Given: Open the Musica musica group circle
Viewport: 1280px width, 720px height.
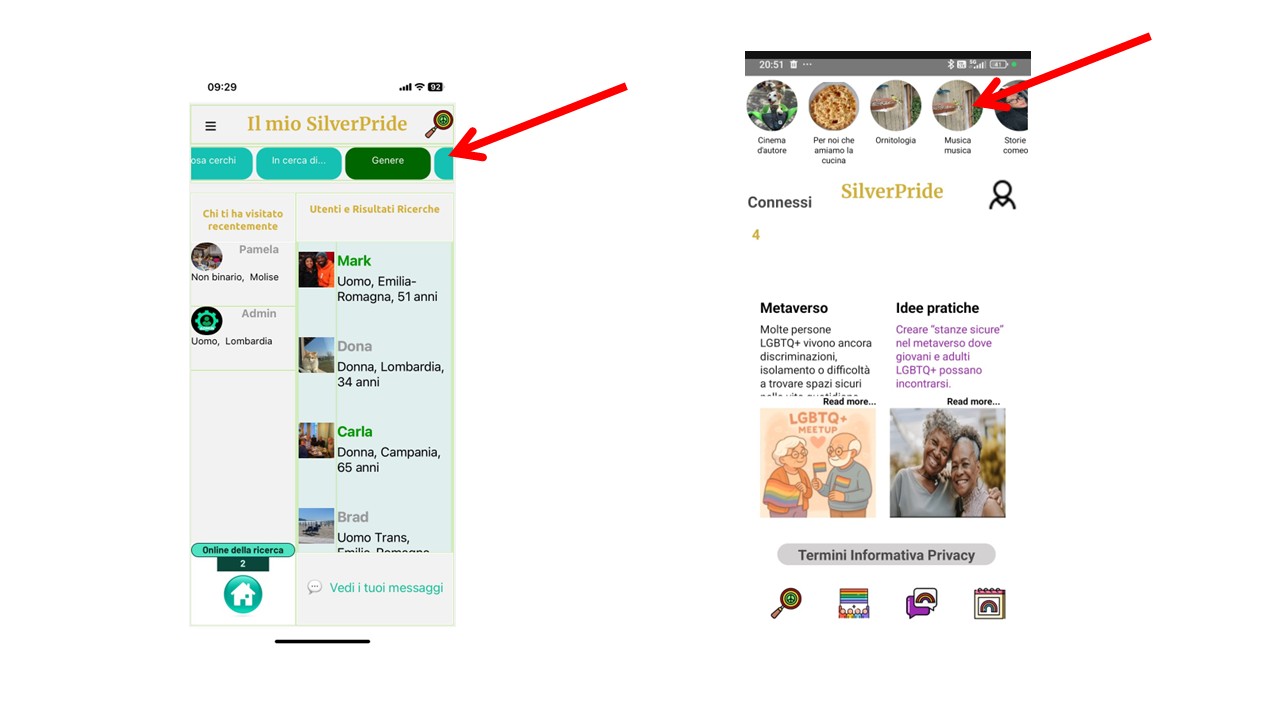Looking at the screenshot, I should (x=957, y=106).
